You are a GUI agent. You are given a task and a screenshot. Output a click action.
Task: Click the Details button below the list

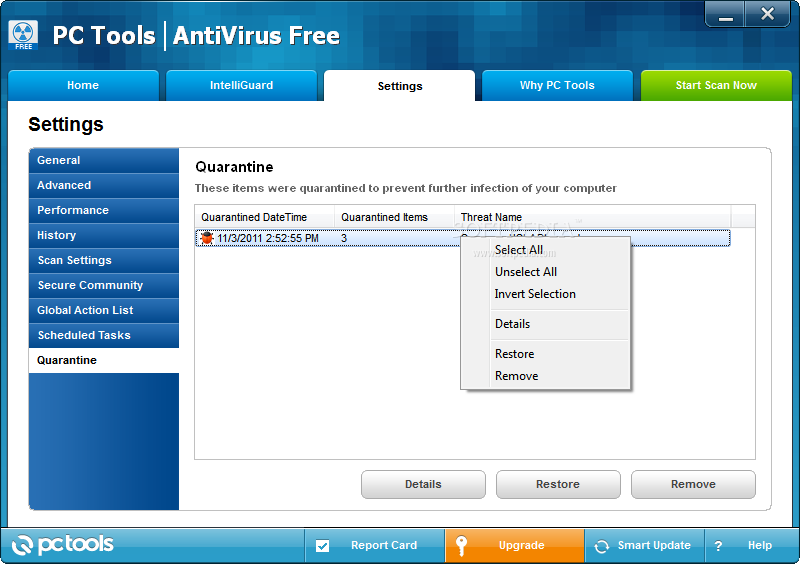[x=423, y=484]
